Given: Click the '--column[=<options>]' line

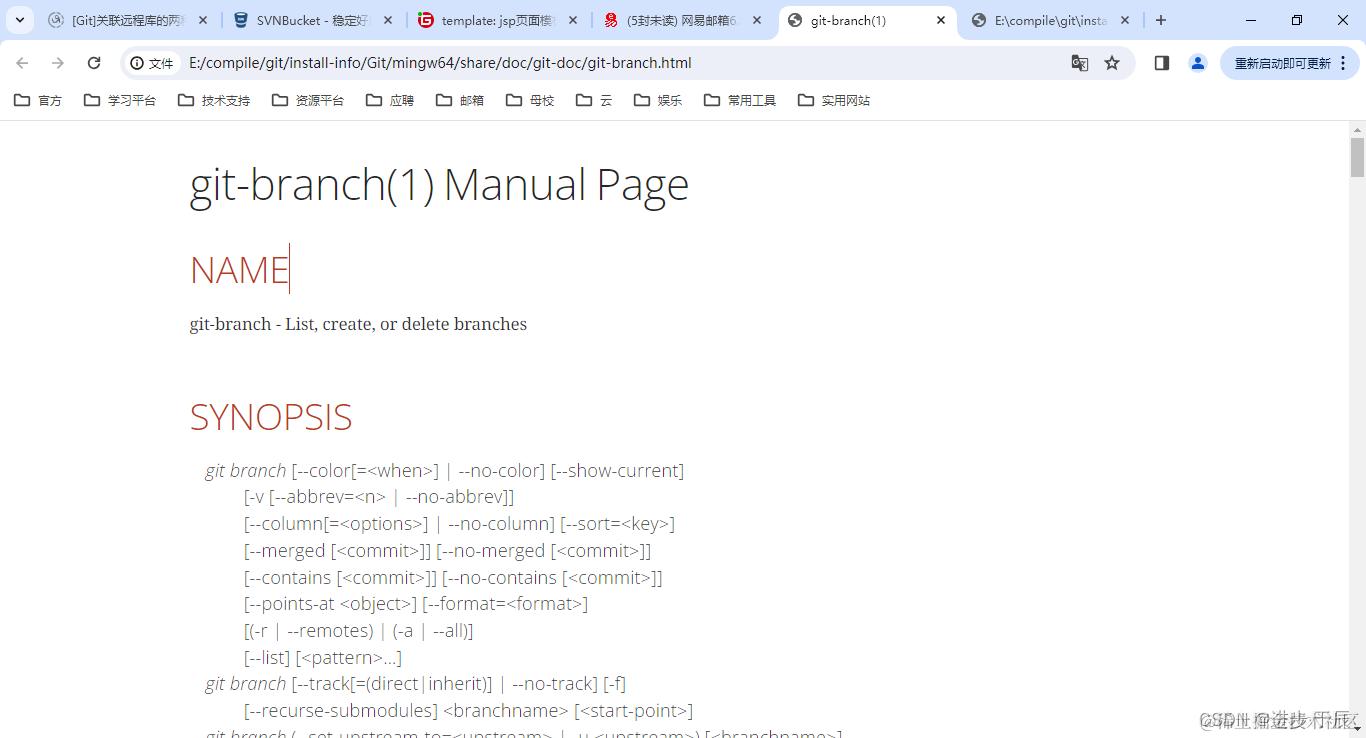Looking at the screenshot, I should [x=459, y=524].
